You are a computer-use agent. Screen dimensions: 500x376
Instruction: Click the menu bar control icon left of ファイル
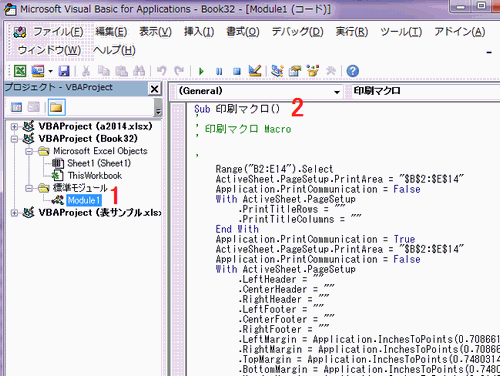(x=20, y=32)
